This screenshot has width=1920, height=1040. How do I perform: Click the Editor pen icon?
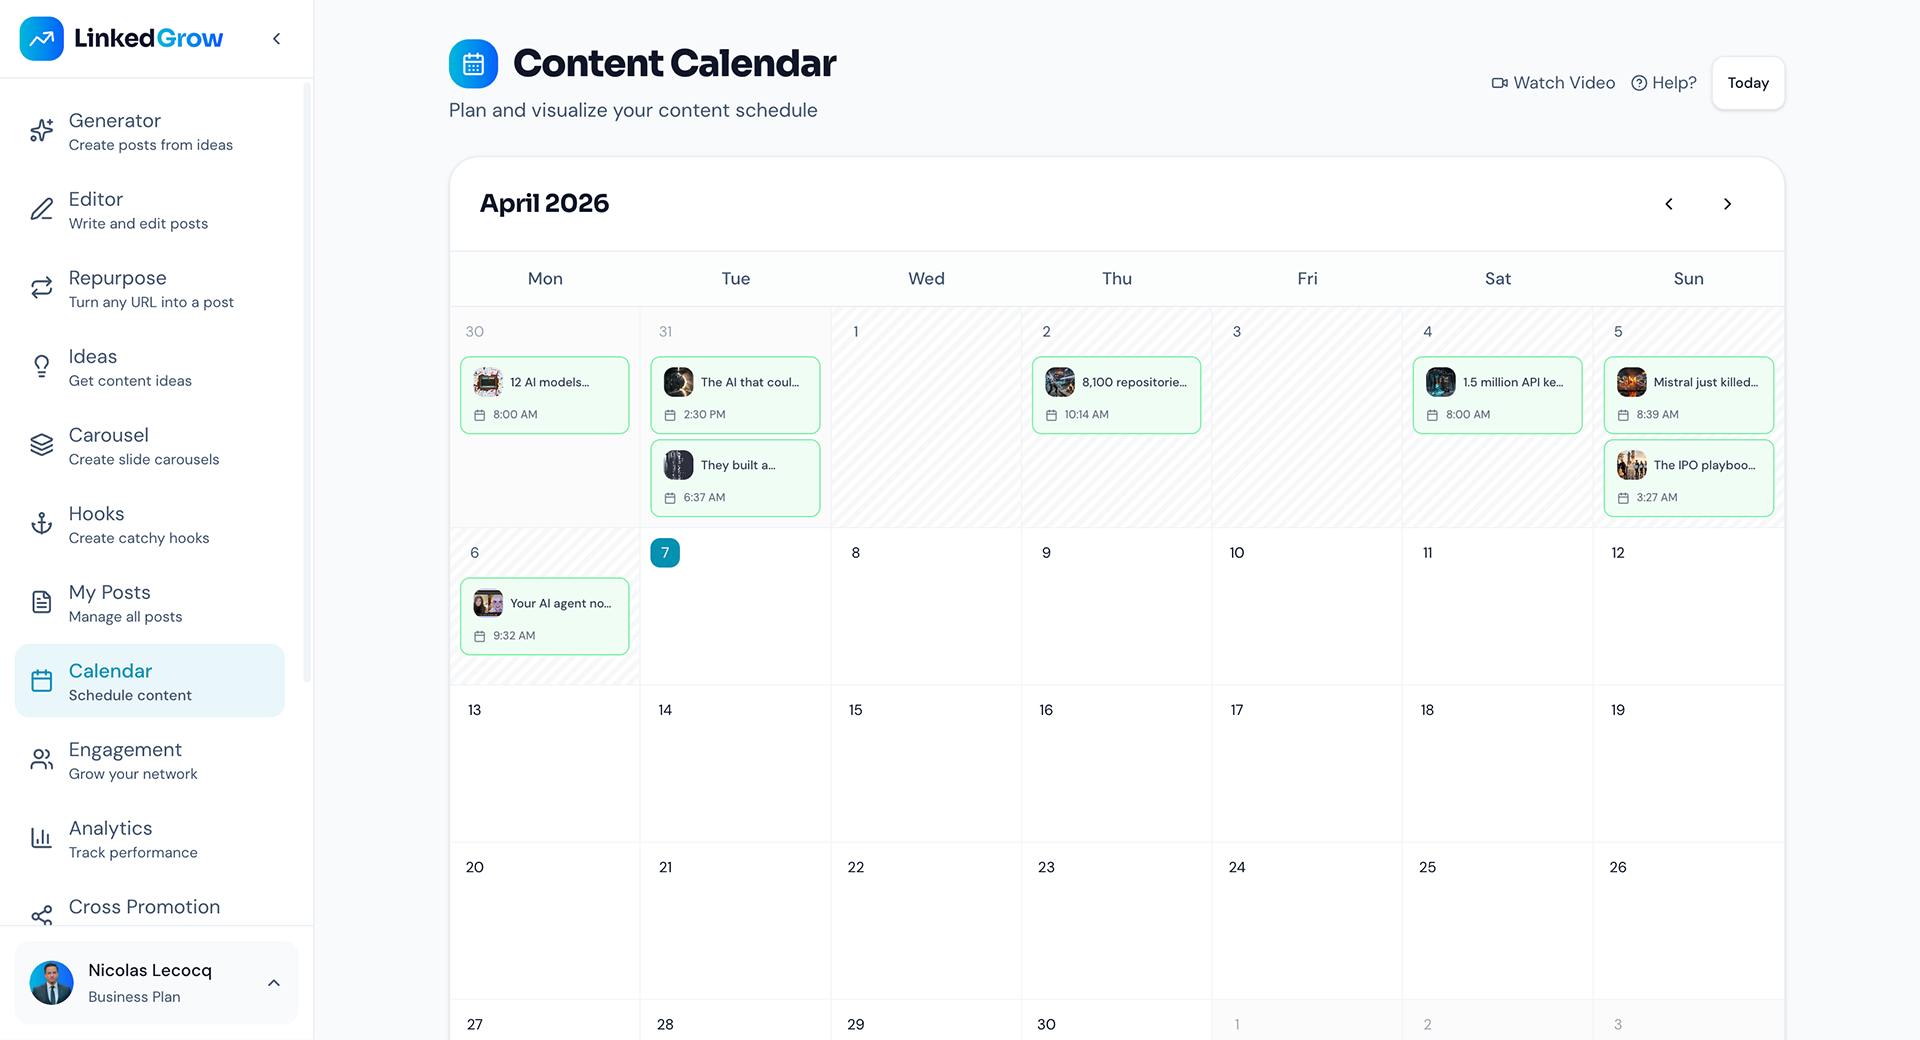42,210
